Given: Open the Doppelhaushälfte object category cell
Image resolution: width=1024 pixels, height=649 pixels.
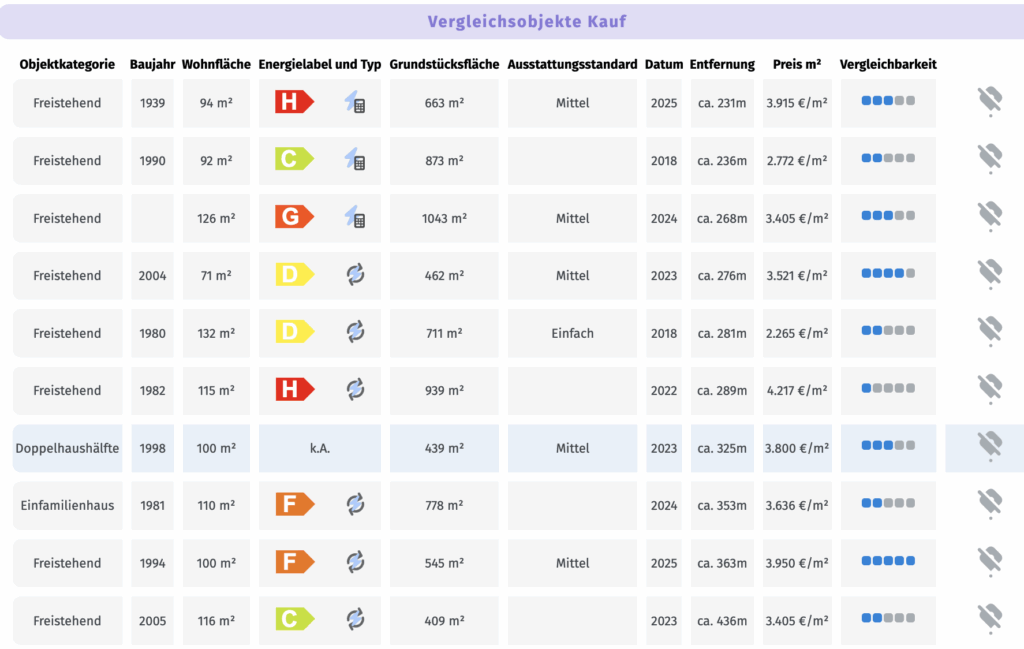Looking at the screenshot, I should (x=67, y=449).
